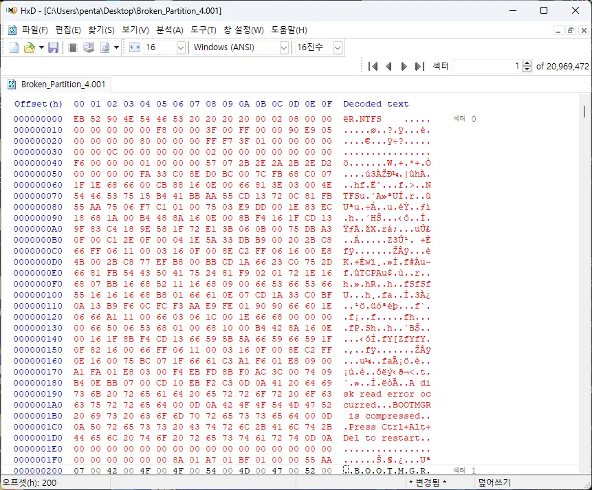
Task: Open the Windows (ANSI) charset dropdown
Action: (284, 48)
